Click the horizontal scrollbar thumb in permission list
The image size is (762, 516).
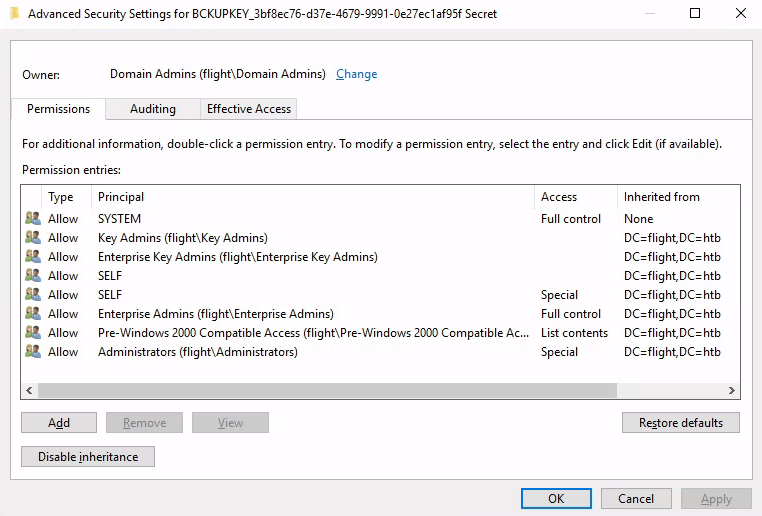tap(327, 390)
